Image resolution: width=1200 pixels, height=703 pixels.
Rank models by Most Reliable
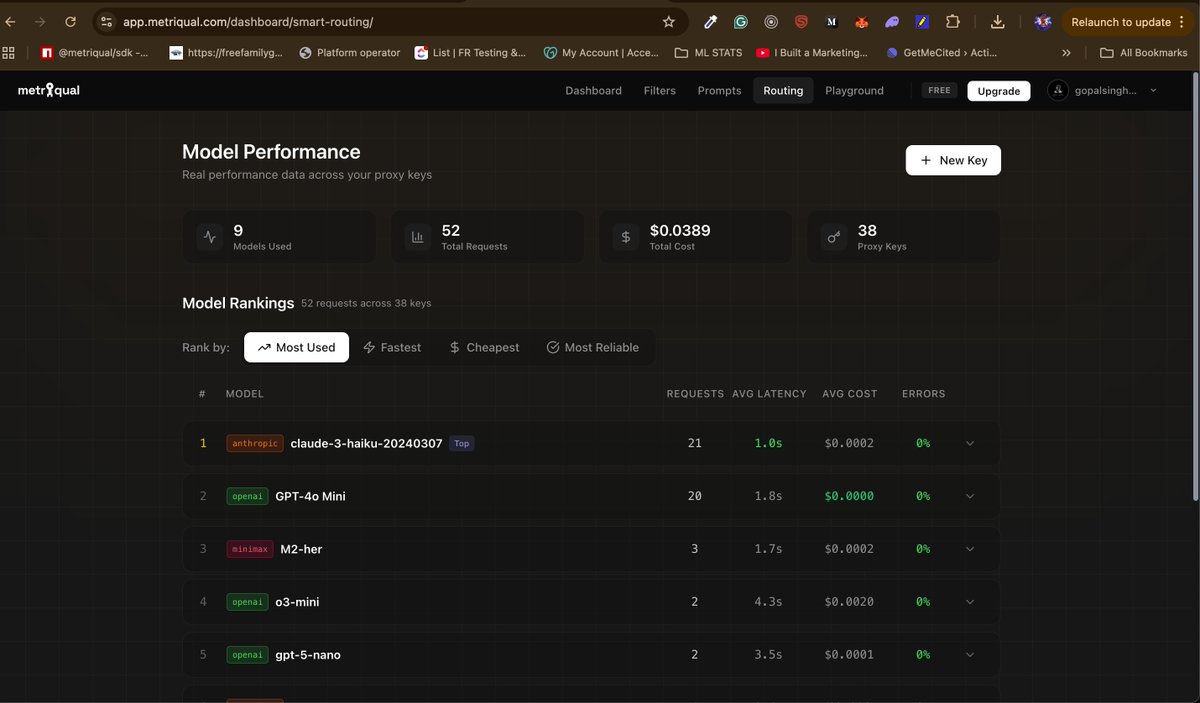click(x=593, y=347)
